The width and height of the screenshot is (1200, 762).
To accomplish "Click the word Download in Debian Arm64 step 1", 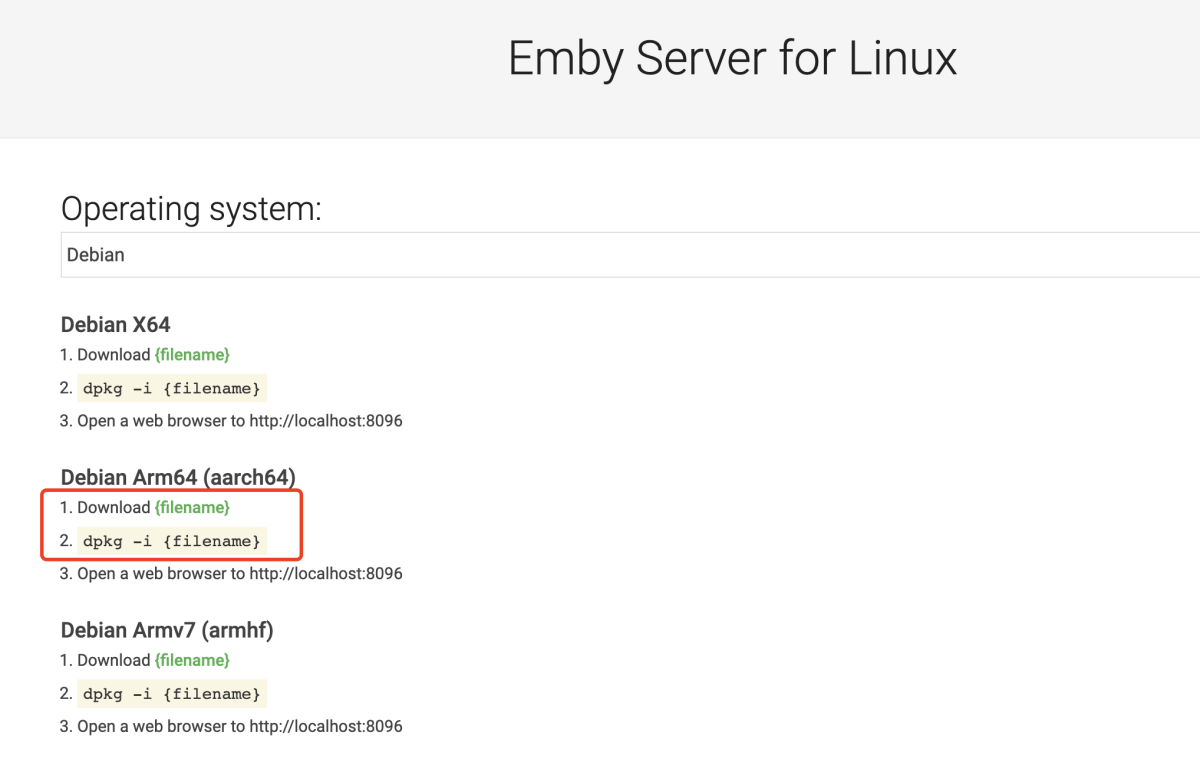I will click(113, 508).
